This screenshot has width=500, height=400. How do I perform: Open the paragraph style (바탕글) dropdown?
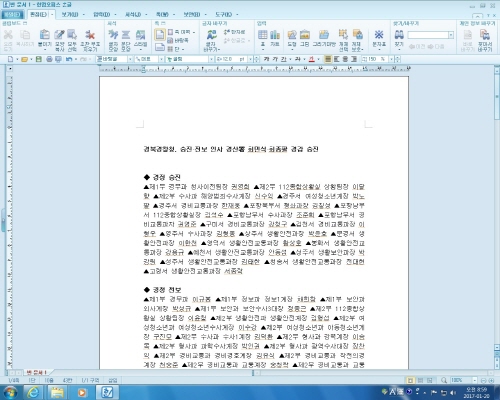(130, 59)
